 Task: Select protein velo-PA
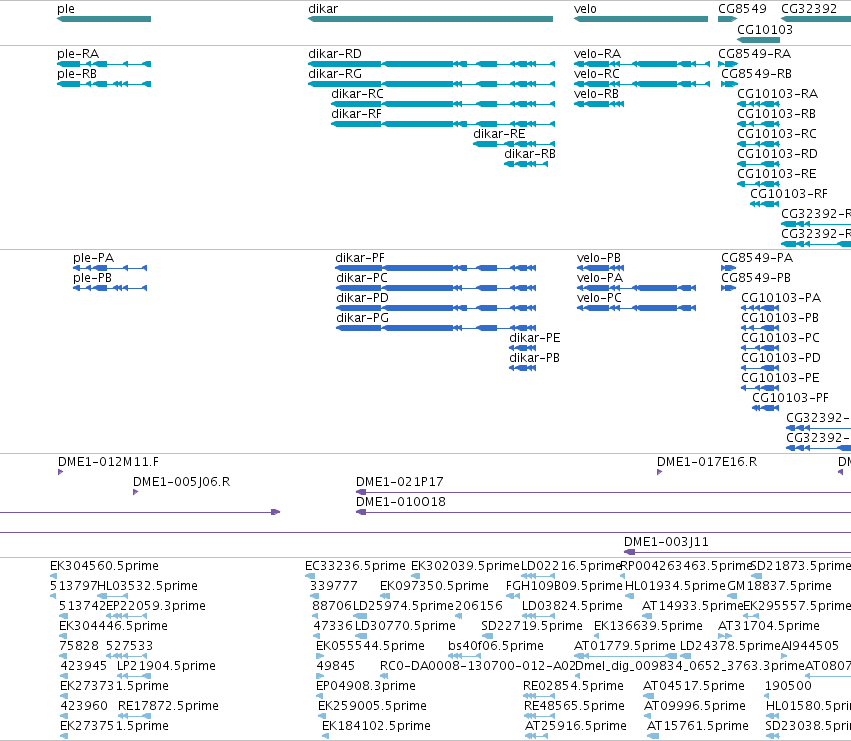pos(636,288)
